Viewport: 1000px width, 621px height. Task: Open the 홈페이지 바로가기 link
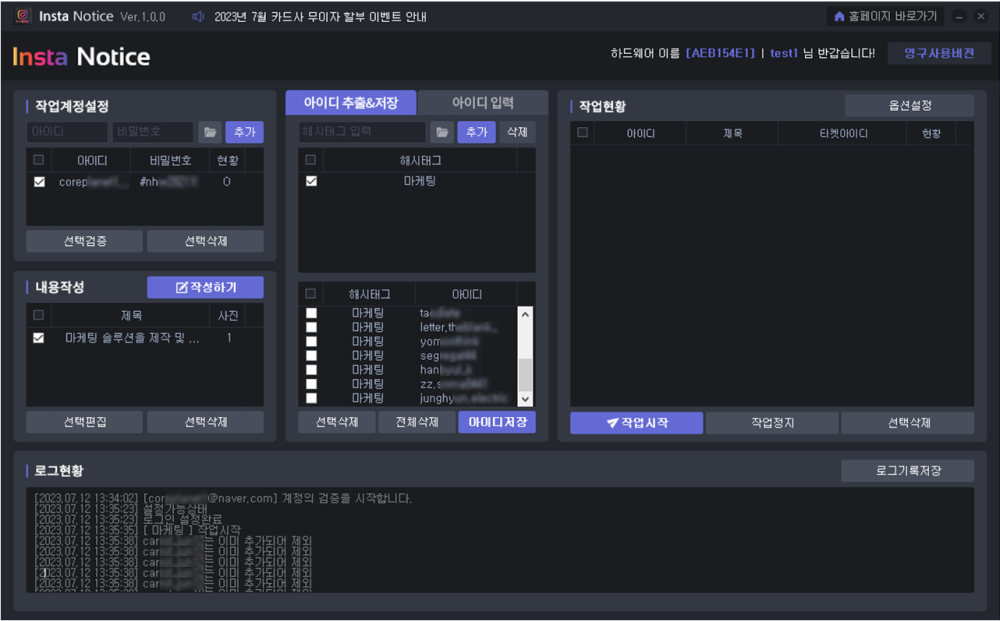tap(885, 17)
